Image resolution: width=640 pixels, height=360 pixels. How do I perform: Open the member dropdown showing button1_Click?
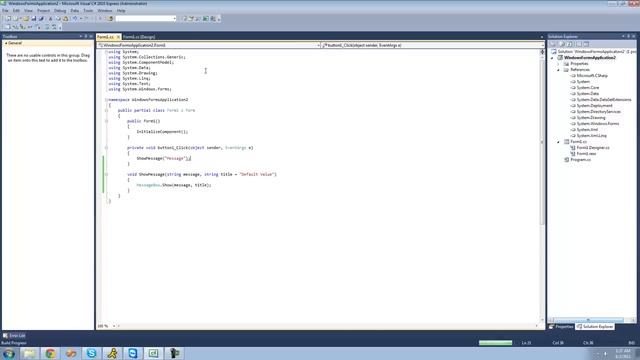[x=433, y=45]
